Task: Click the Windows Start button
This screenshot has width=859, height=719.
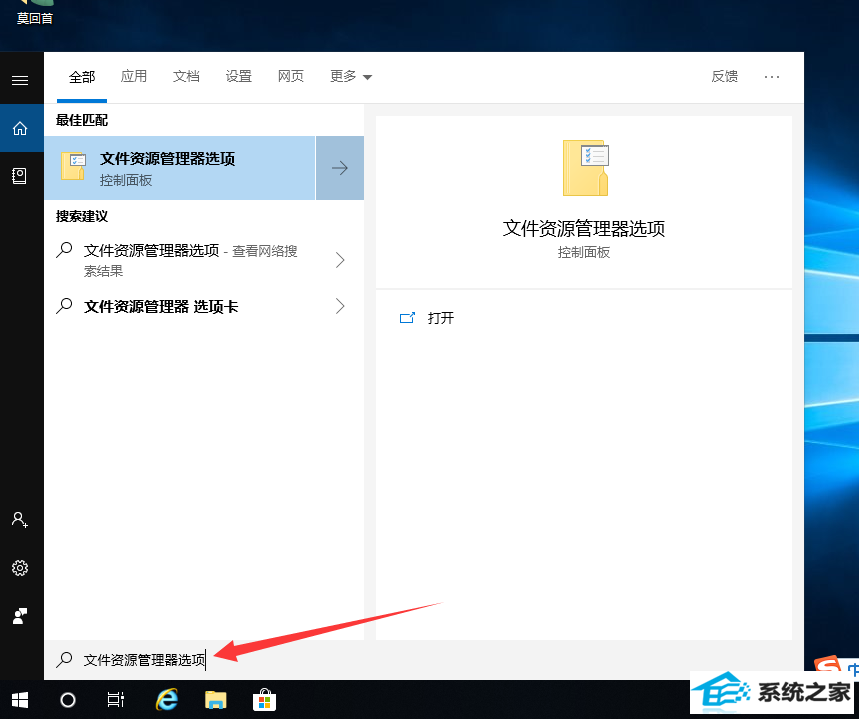Action: point(20,700)
